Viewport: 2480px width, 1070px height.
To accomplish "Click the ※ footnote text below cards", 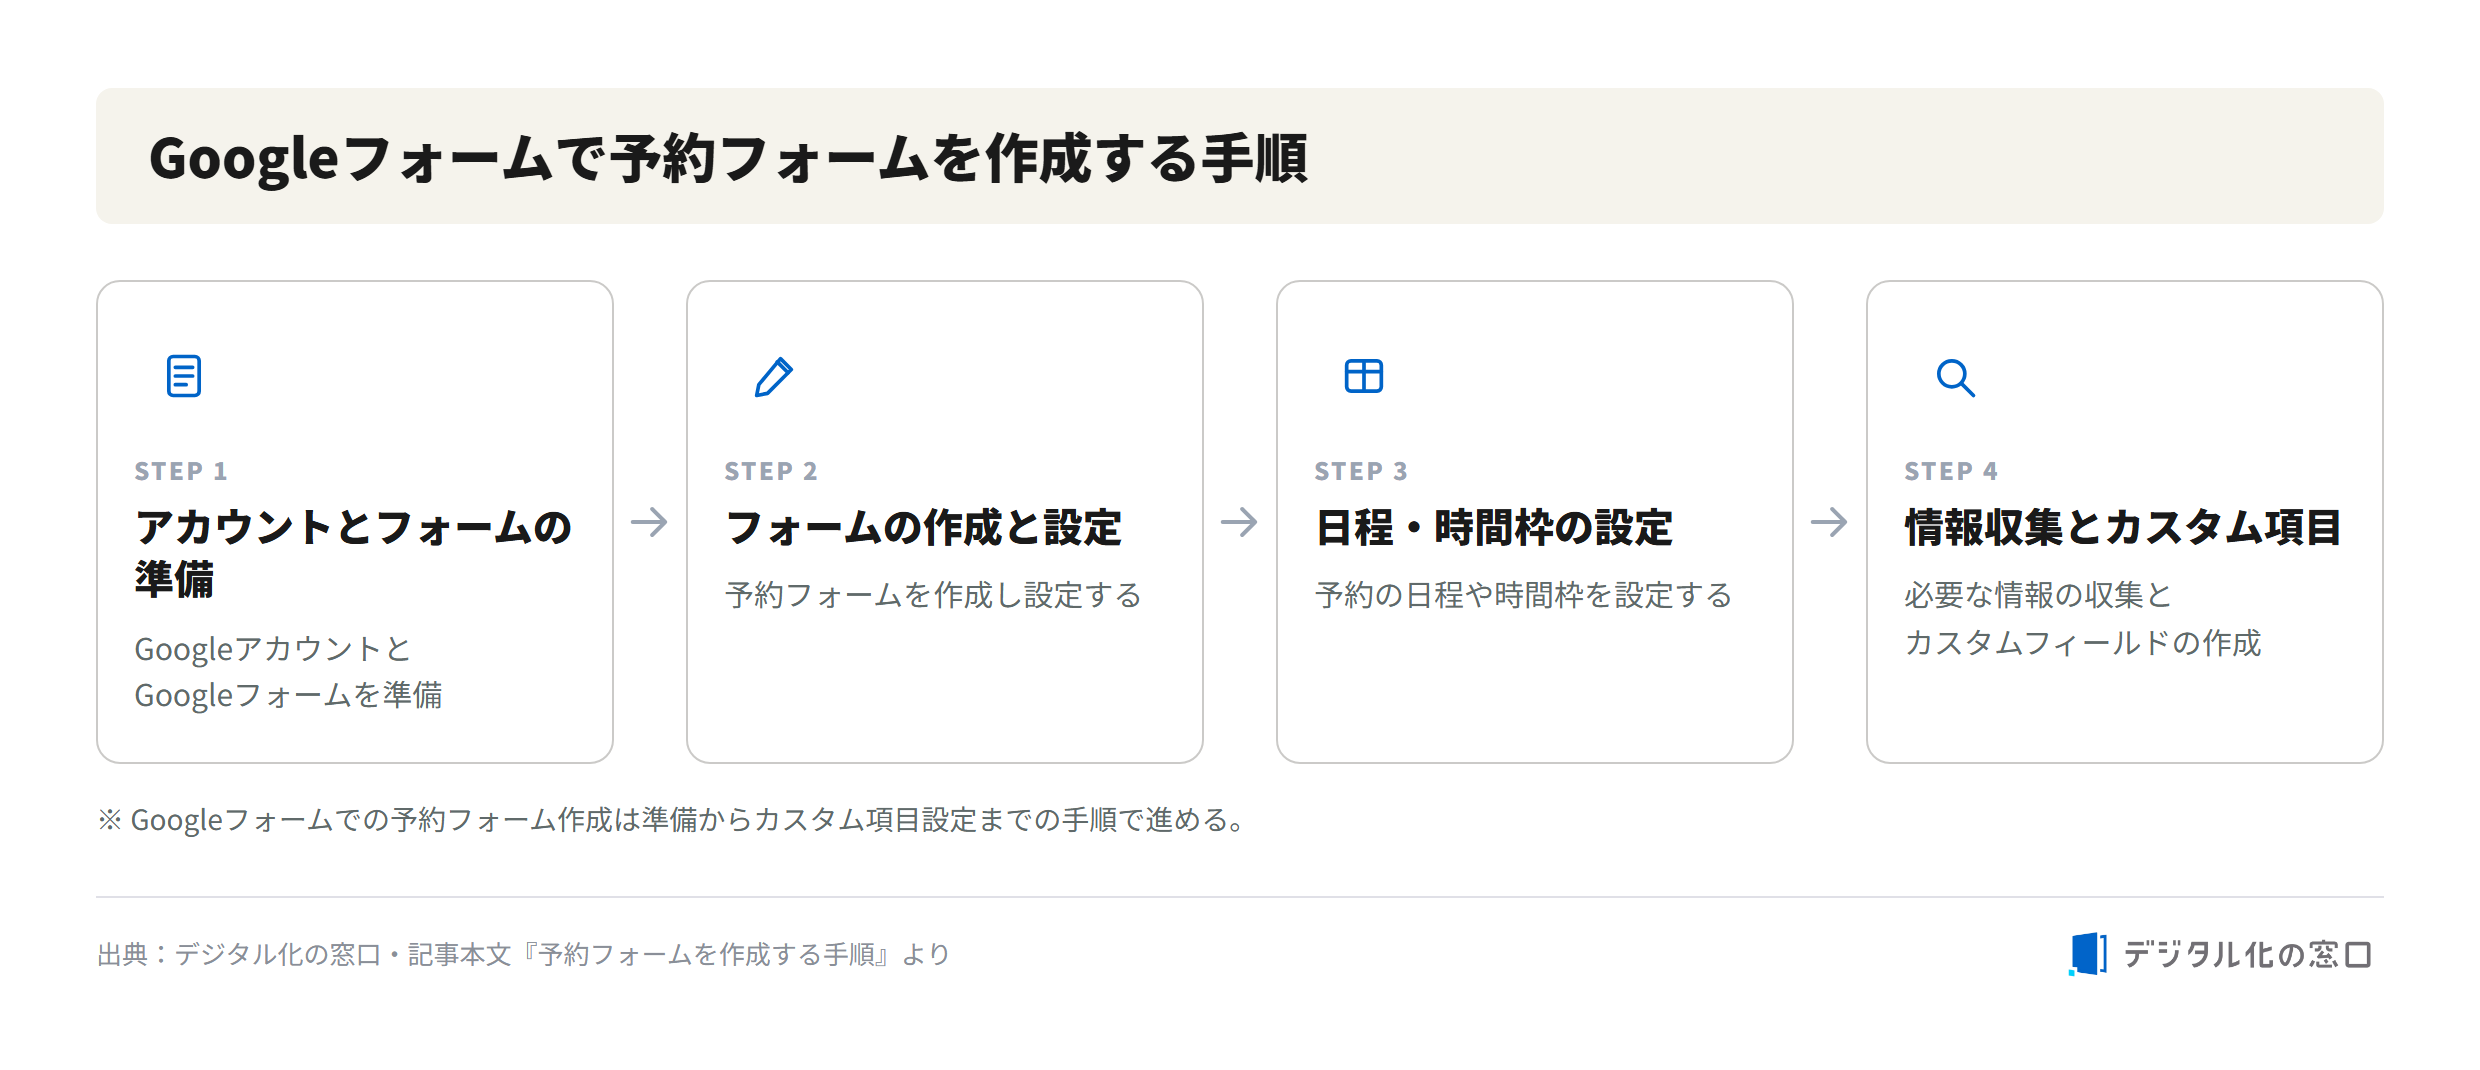I will pyautogui.click(x=672, y=820).
